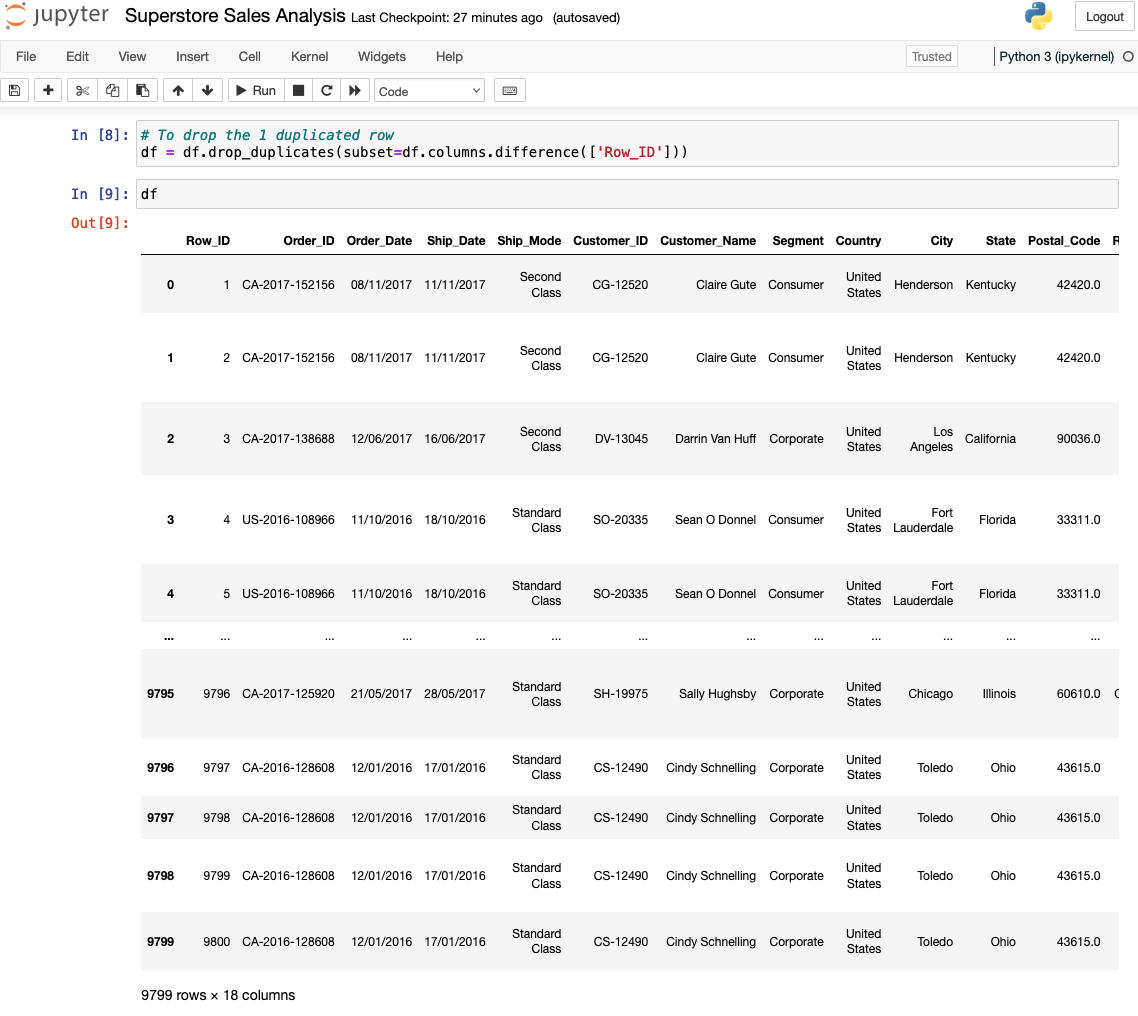Open the Widgets menu

pyautogui.click(x=381, y=57)
